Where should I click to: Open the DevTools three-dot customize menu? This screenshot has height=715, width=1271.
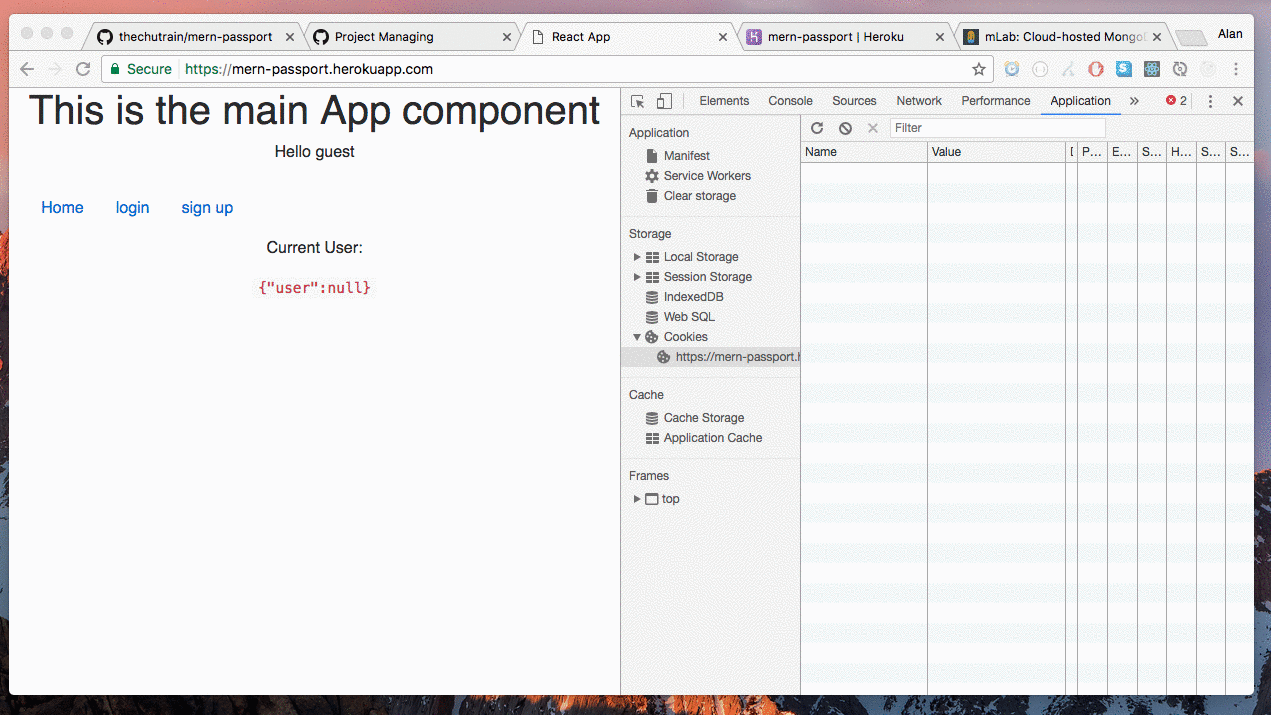1210,101
